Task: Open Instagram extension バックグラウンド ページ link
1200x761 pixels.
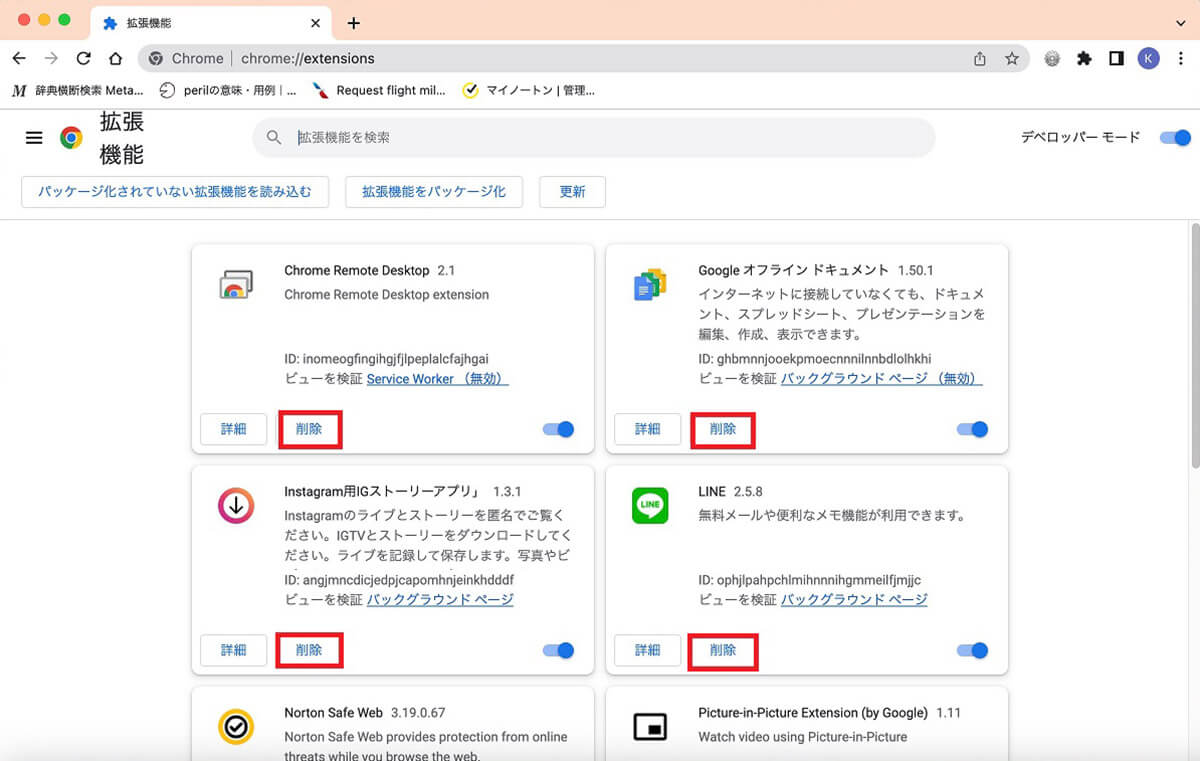Action: coord(440,600)
